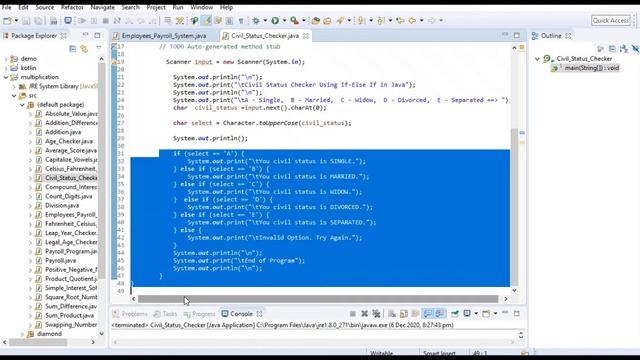This screenshot has width=640, height=360.
Task: Remove Launch with console X icon
Action: [364, 313]
